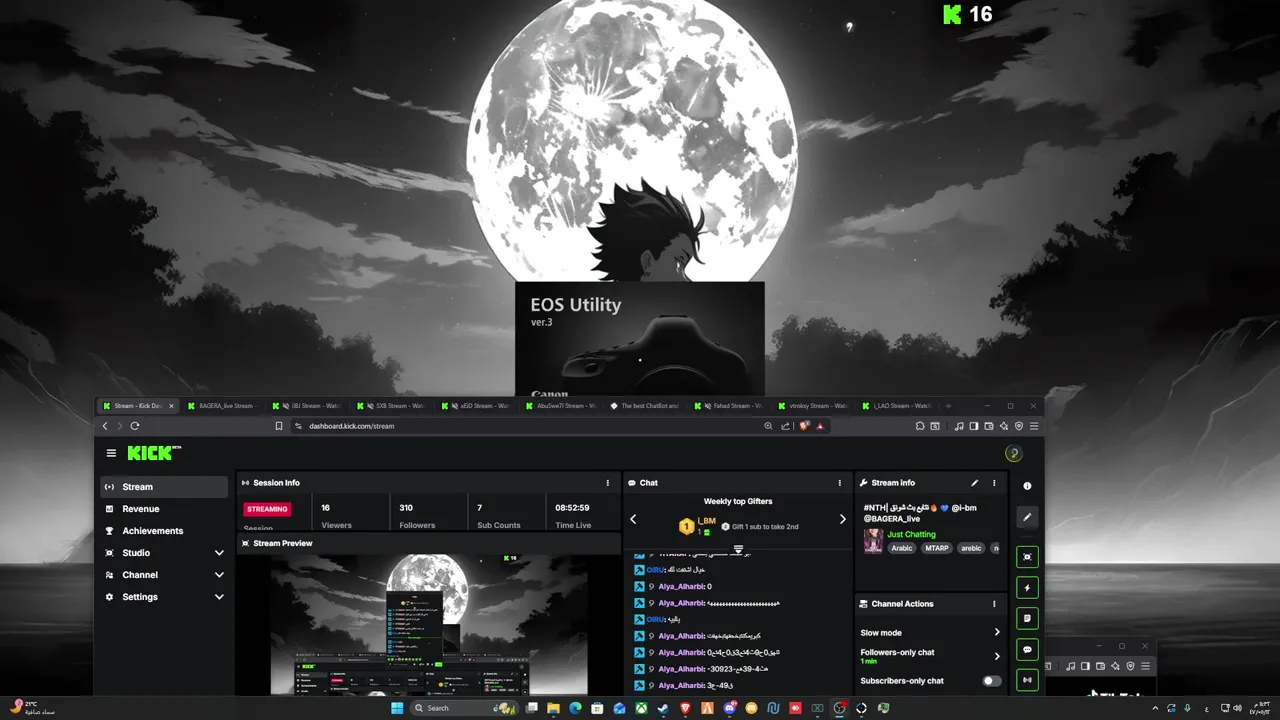Click the Just Chatting category thumbnail
The height and width of the screenshot is (720, 1280).
coord(873,540)
